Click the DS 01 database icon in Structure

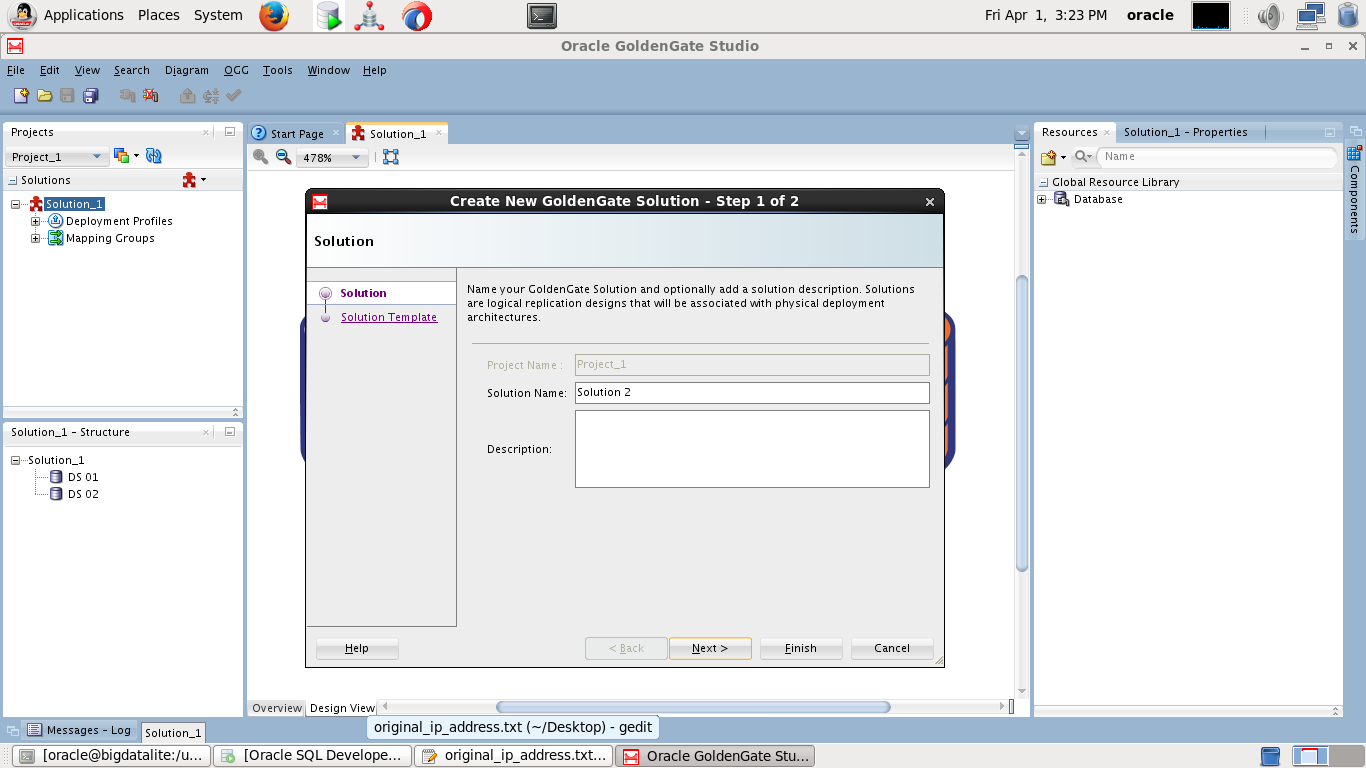click(x=56, y=477)
